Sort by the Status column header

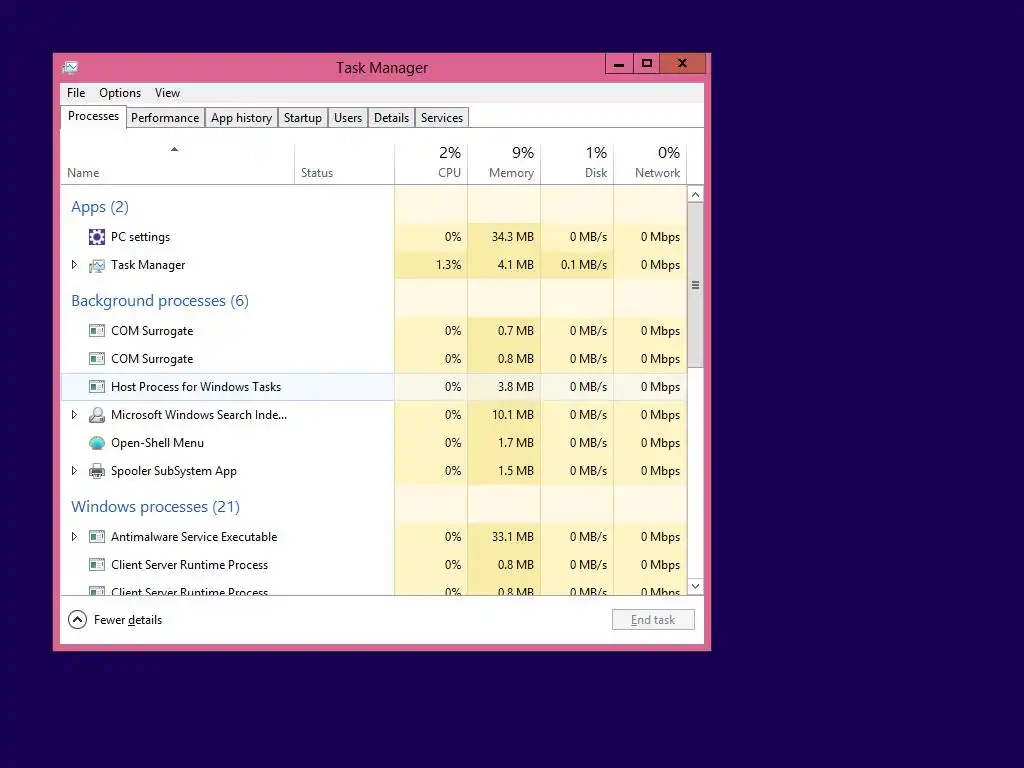344,163
